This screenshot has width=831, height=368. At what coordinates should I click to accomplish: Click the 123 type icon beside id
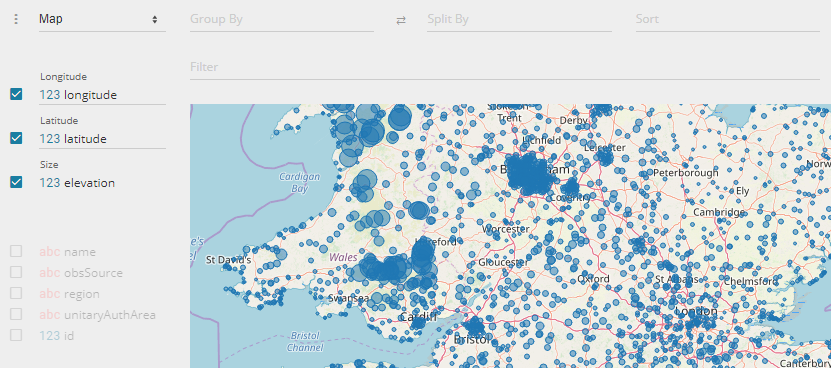pos(49,336)
